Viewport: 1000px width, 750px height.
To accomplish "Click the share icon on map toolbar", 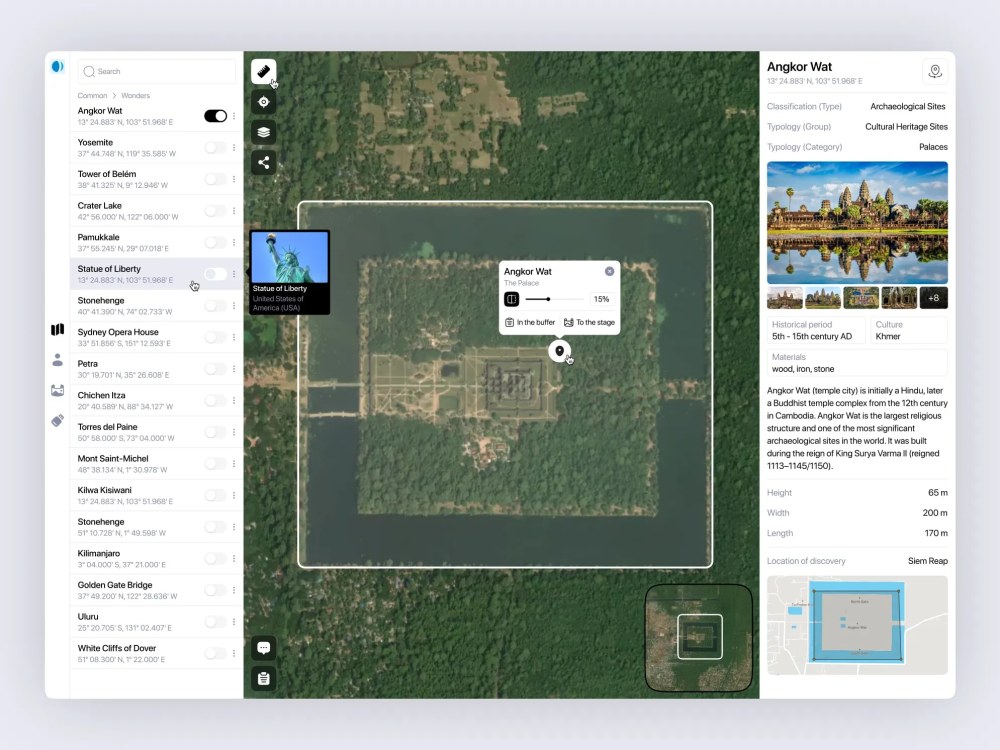I will click(263, 163).
